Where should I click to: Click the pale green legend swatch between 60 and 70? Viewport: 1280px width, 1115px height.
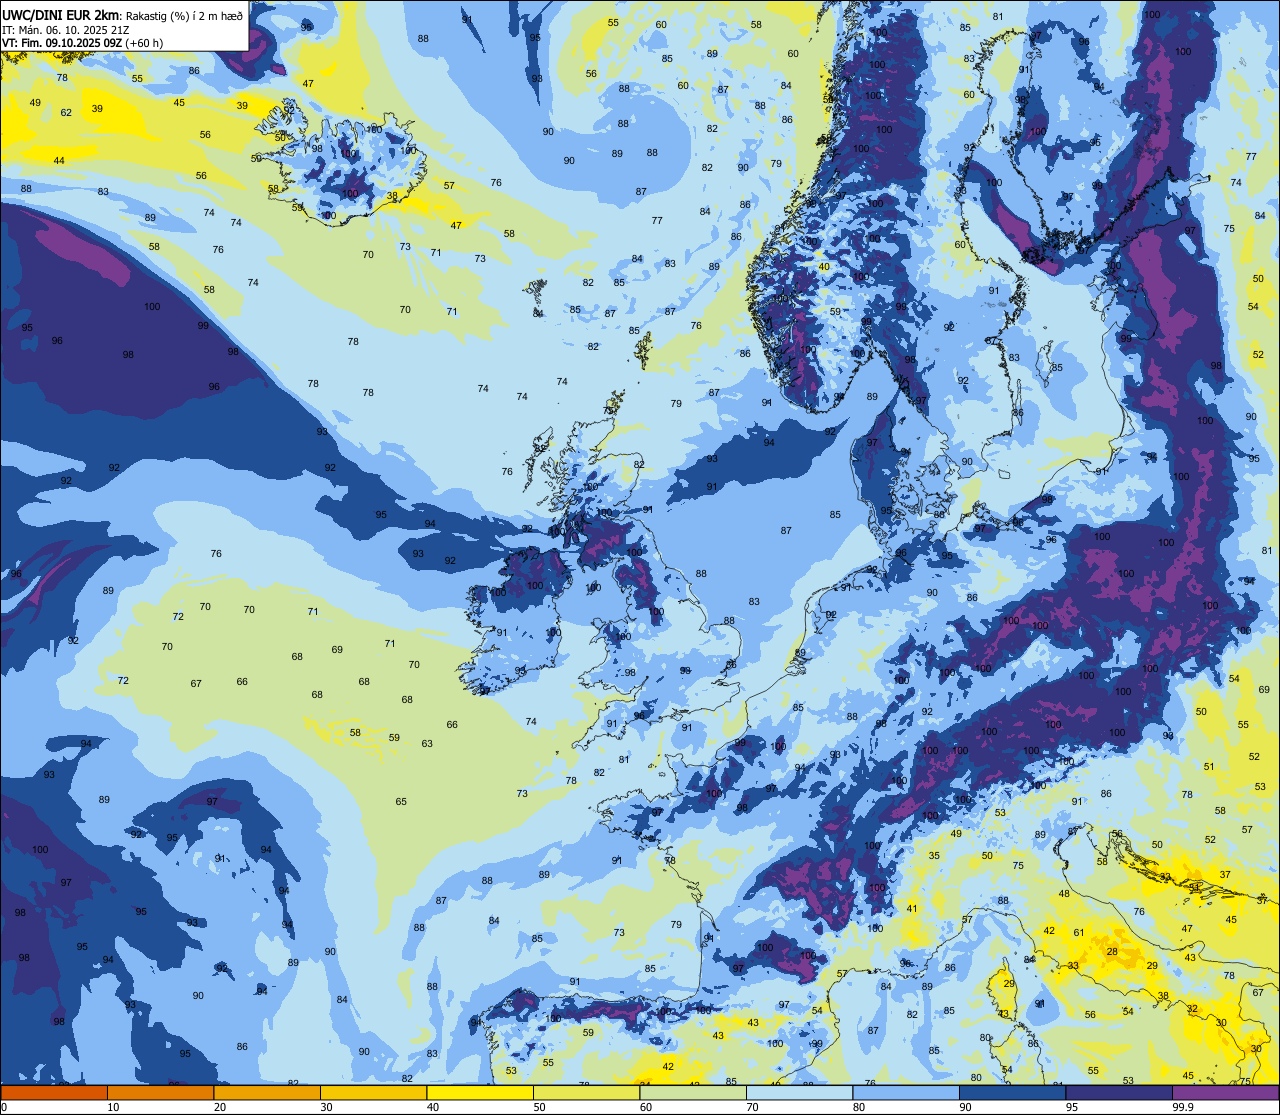pos(693,1093)
